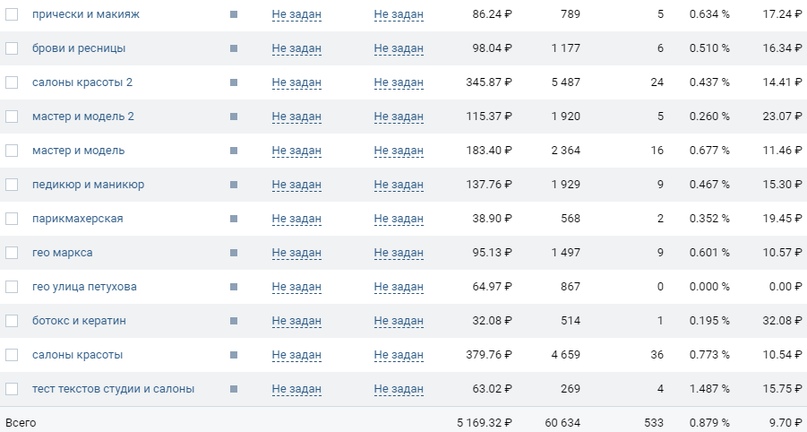Click status square icon for салоны красоты 2
Screen dimensions: 807x432
pos(234,82)
